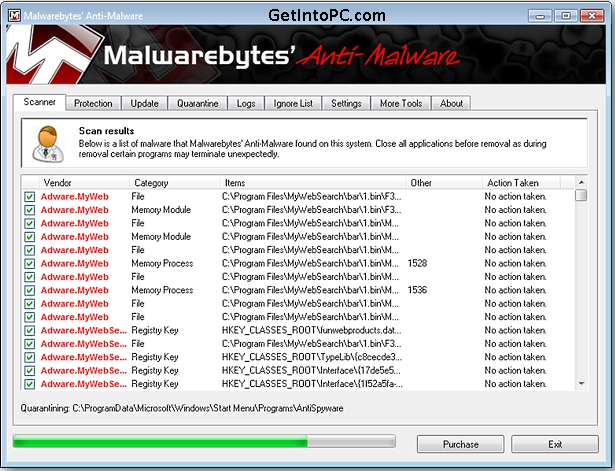
Task: Show the About tab
Action: 451,104
